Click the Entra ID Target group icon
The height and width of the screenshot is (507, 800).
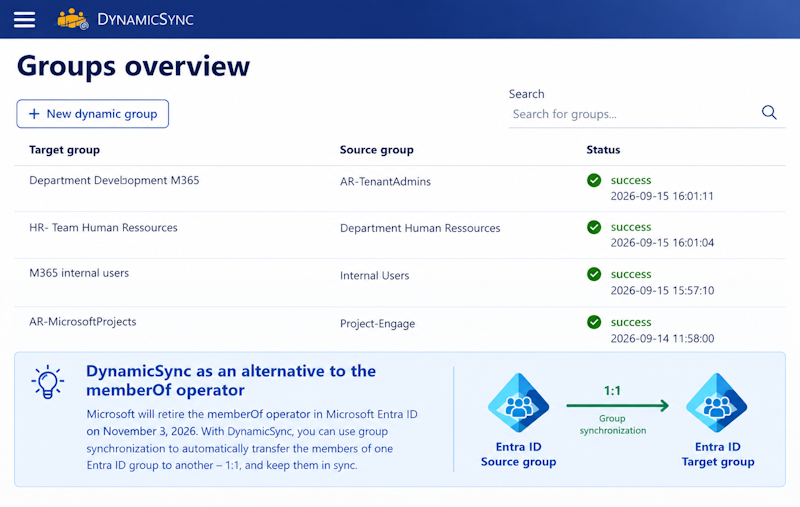717,403
